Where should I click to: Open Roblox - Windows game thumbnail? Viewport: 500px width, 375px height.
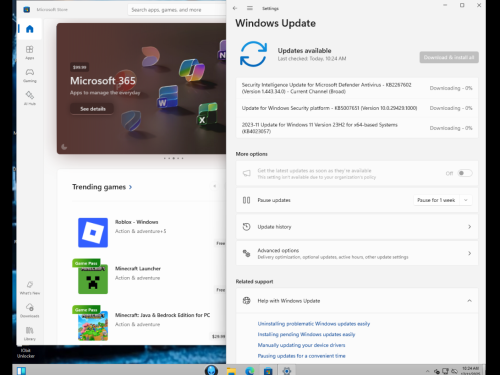[93, 233]
